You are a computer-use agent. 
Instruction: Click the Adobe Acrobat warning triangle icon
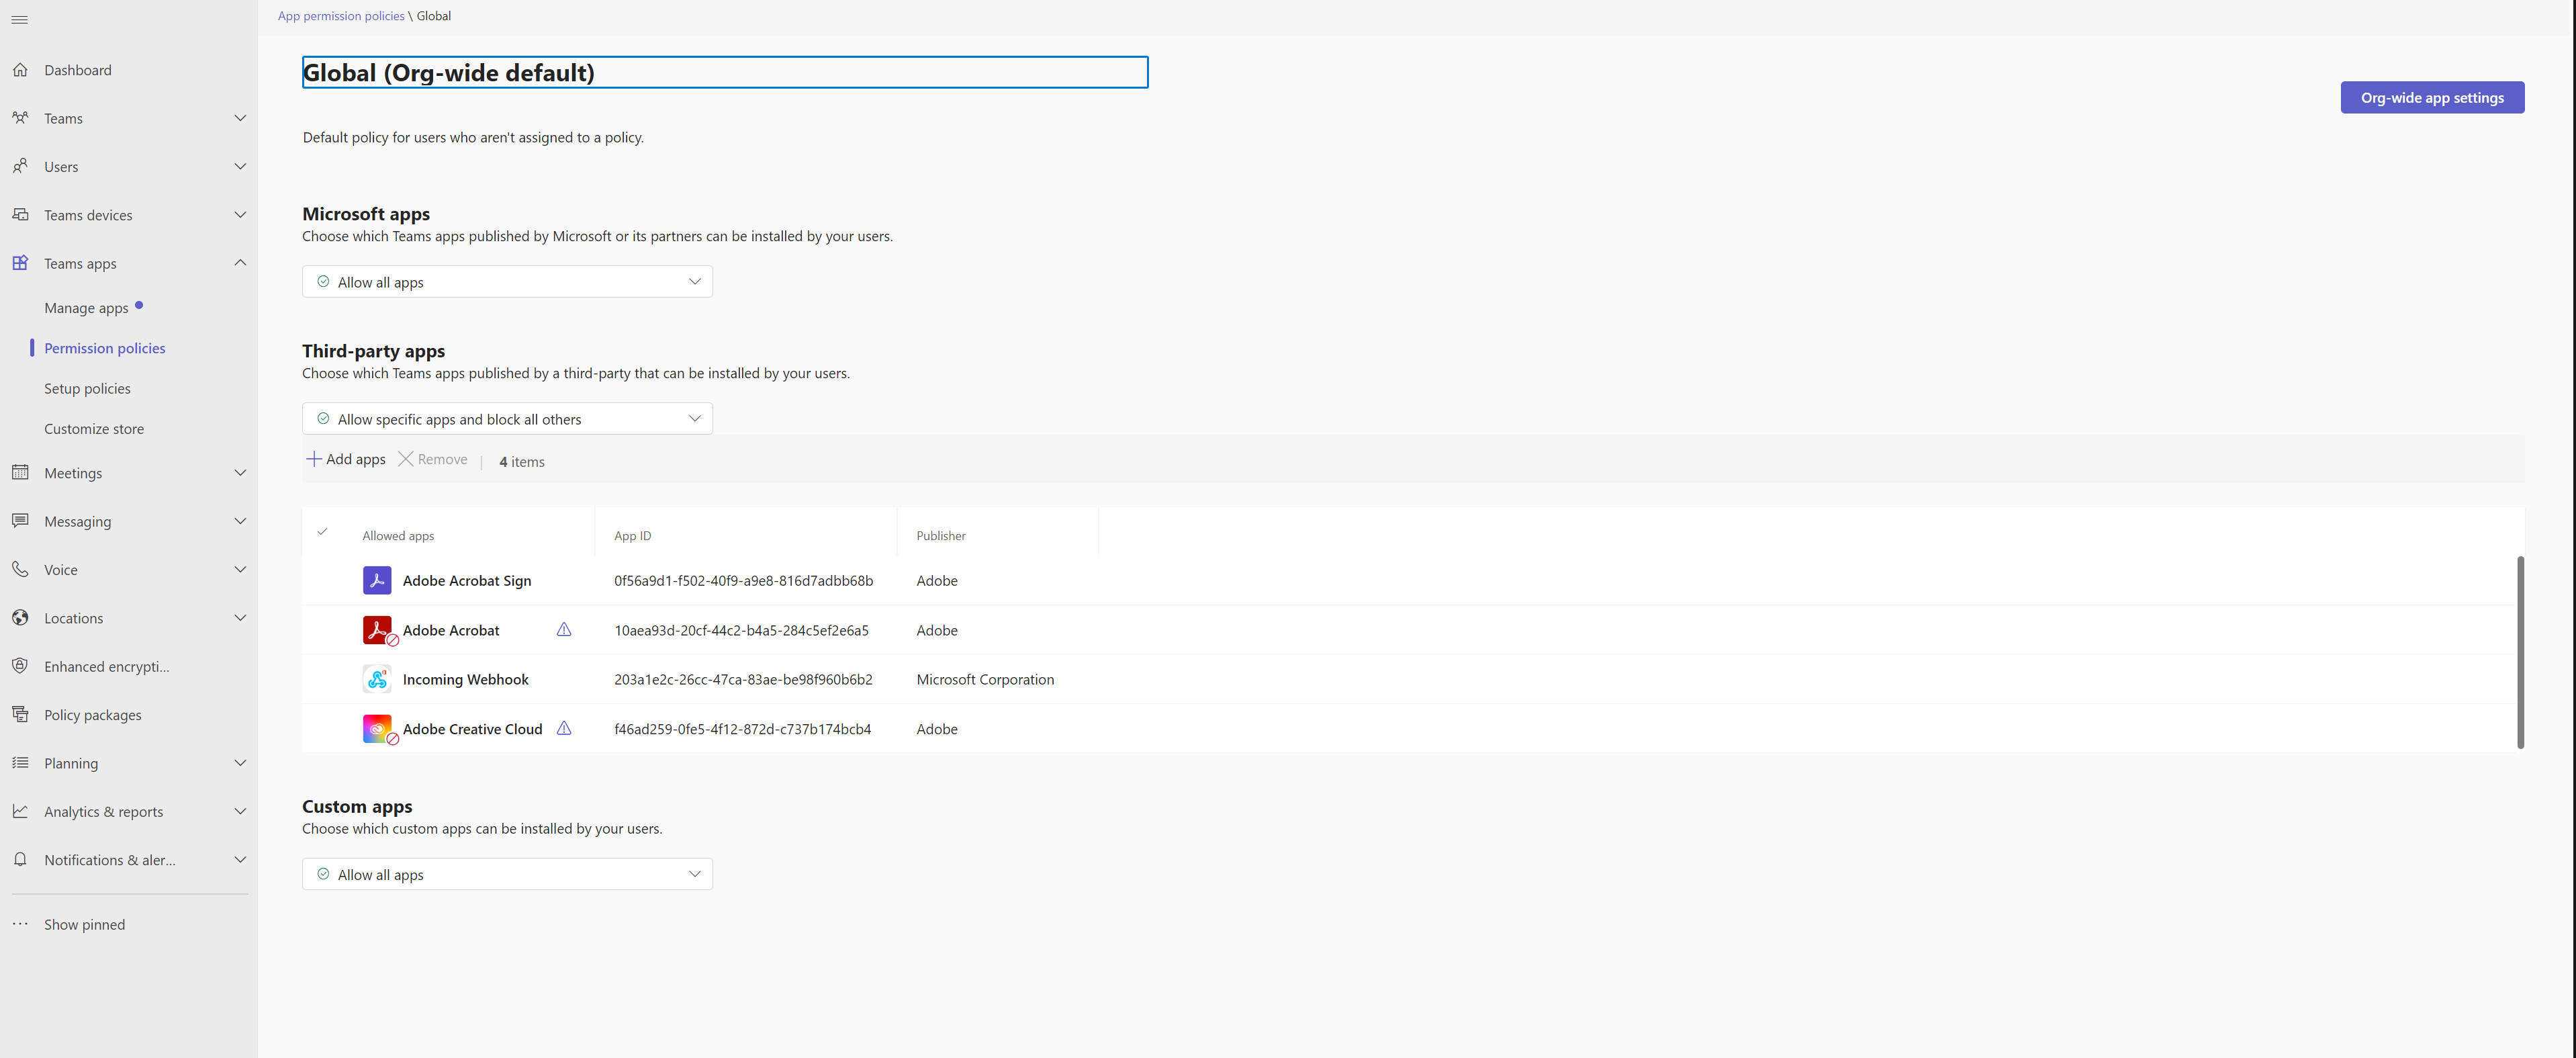(x=564, y=629)
